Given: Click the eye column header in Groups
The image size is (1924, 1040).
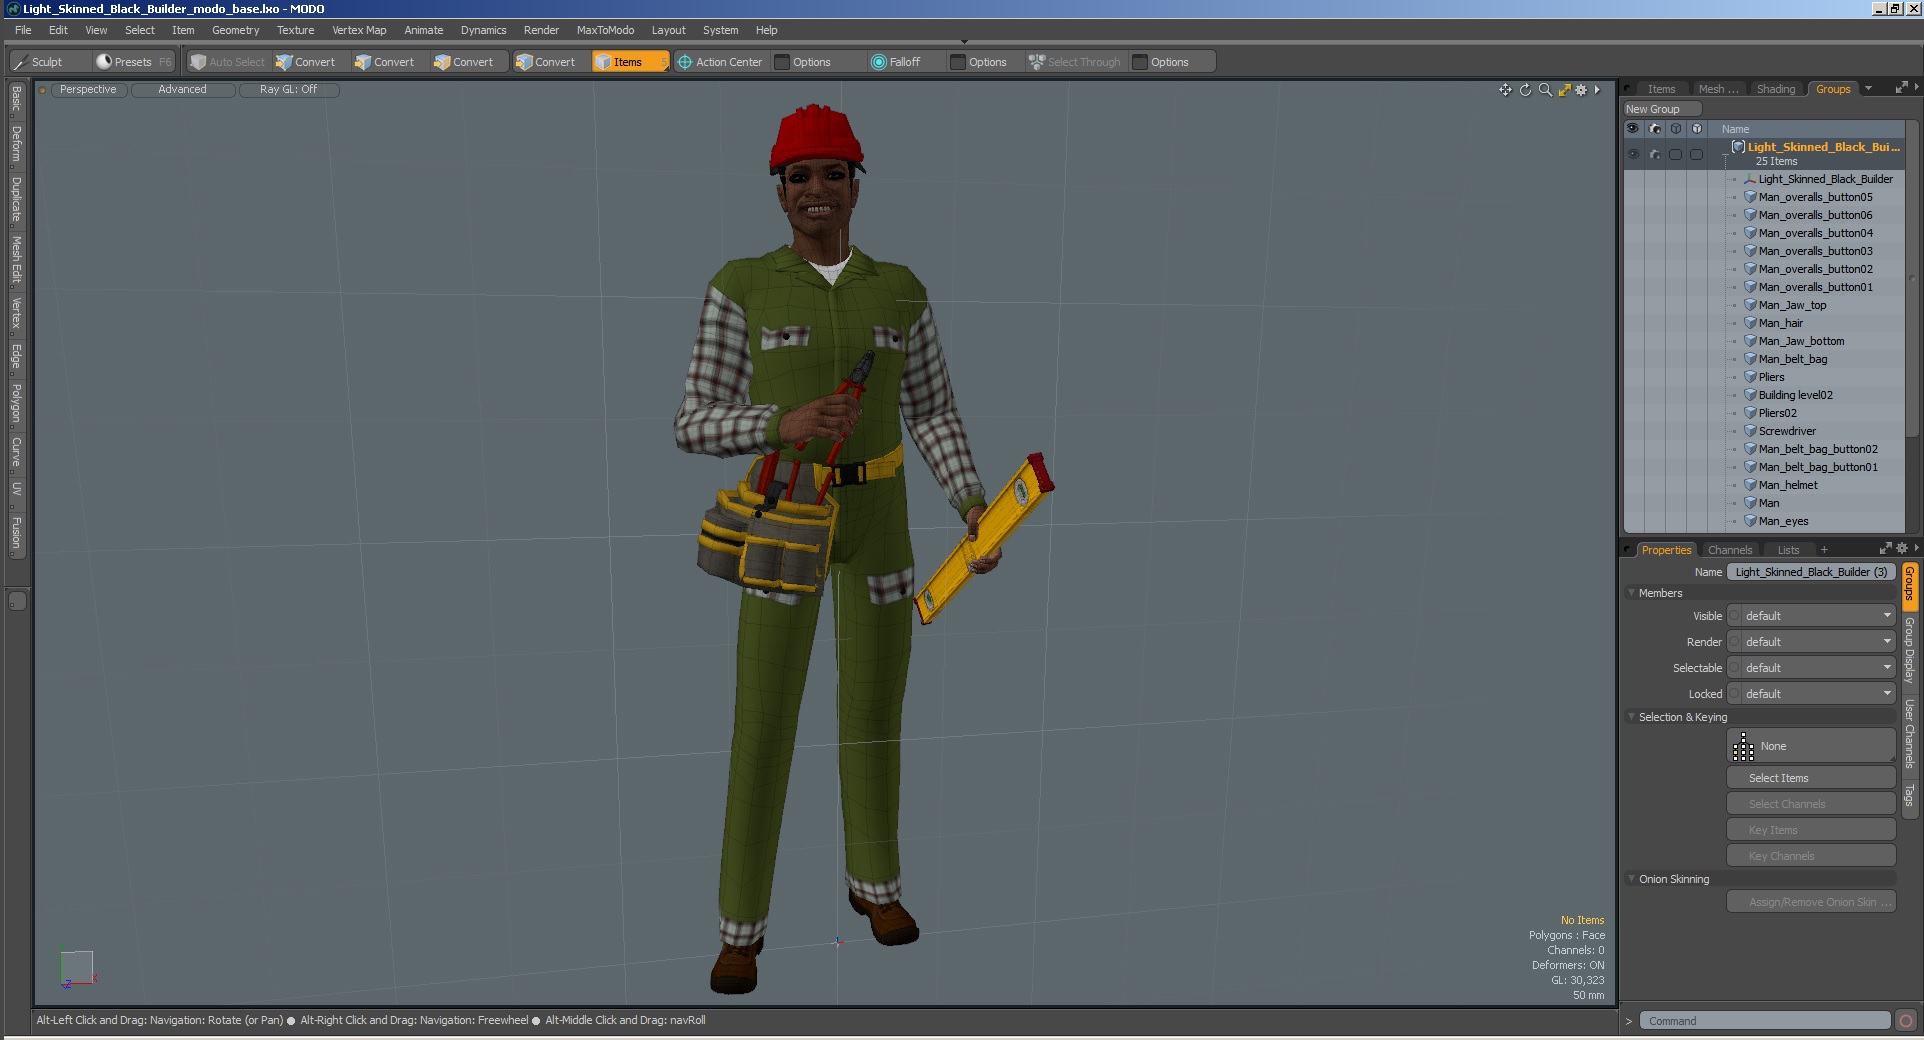Looking at the screenshot, I should point(1633,129).
